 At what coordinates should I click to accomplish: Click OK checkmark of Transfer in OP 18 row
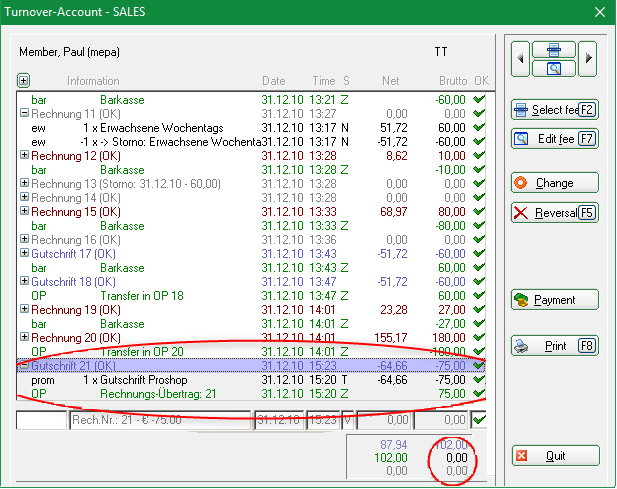478,295
